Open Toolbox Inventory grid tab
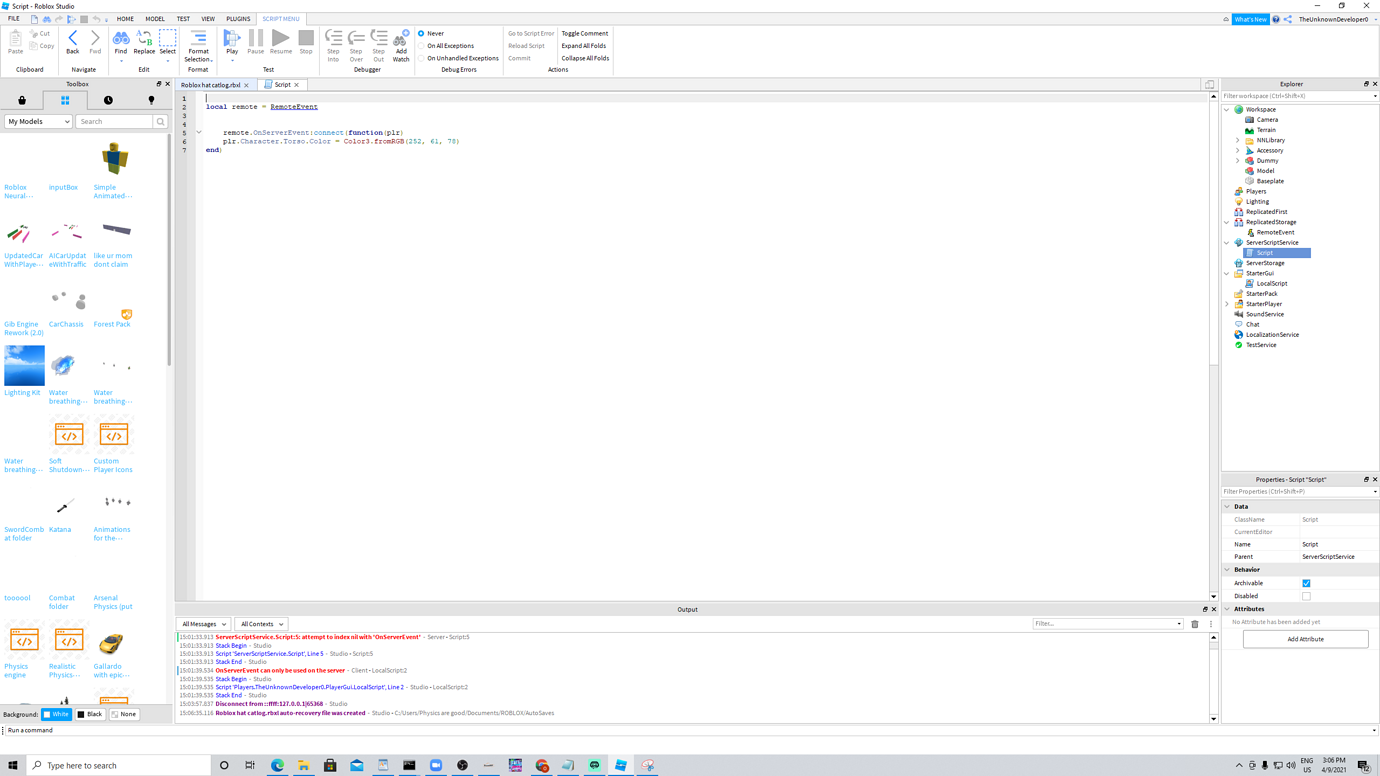1380x776 pixels. pyautogui.click(x=65, y=100)
